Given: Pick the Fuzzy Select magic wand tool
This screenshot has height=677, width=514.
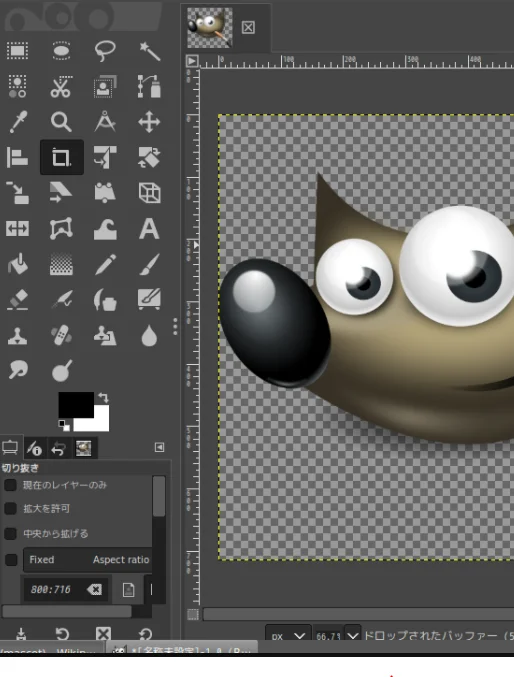Looking at the screenshot, I should pos(149,51).
